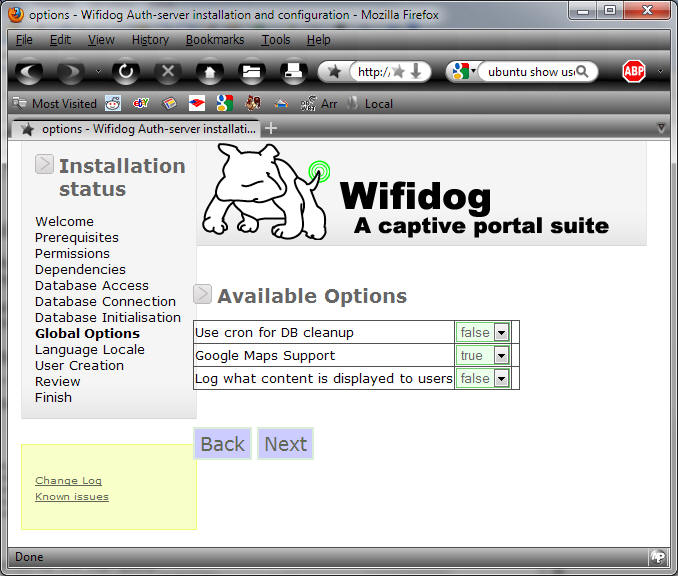678x576 pixels.
Task: Bookmark this page with the URL bar star
Action: coord(399,72)
